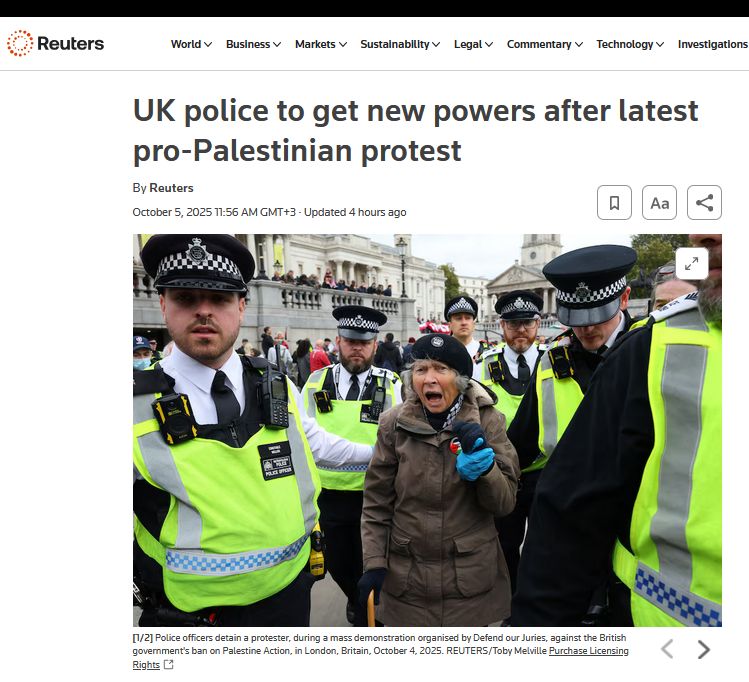Viewport: 749px width, 682px height.
Task: Open the Commentary navigation menu
Action: point(545,44)
